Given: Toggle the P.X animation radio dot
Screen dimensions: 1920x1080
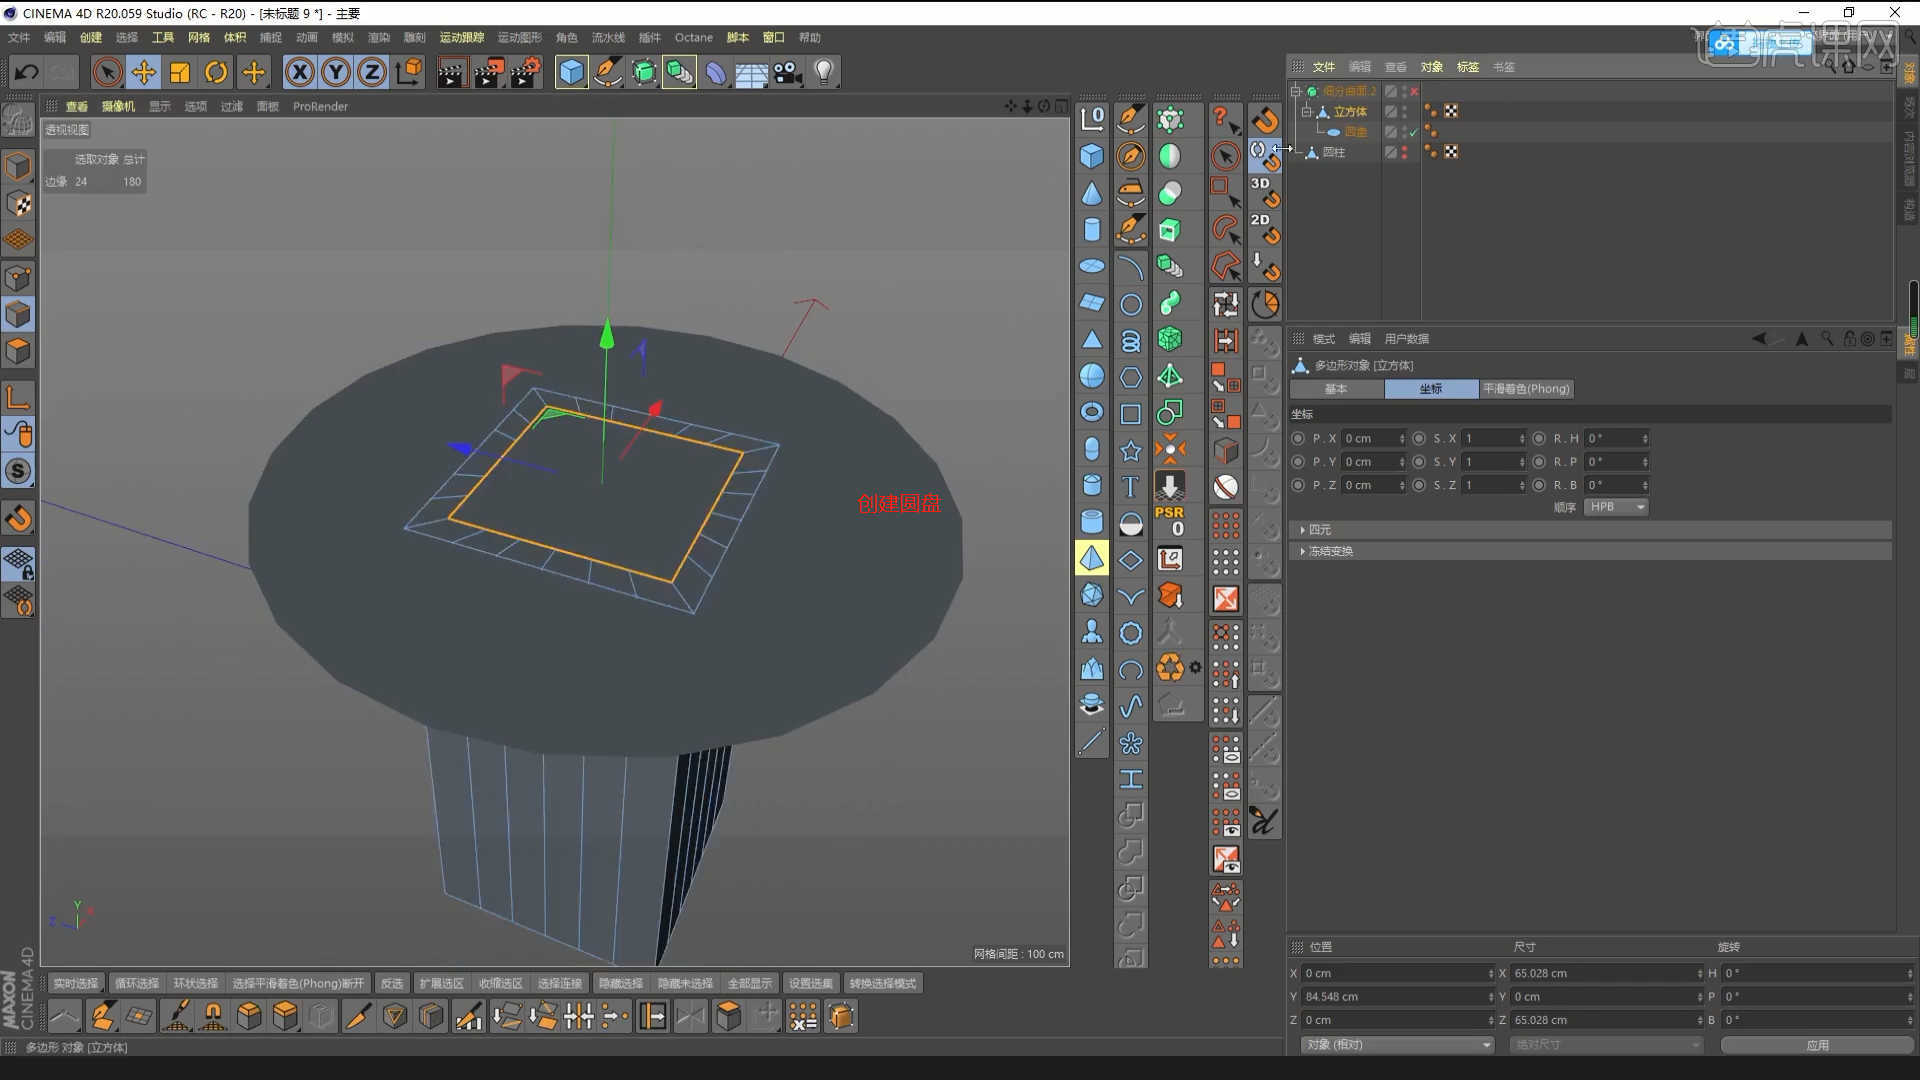Looking at the screenshot, I should click(x=1298, y=438).
